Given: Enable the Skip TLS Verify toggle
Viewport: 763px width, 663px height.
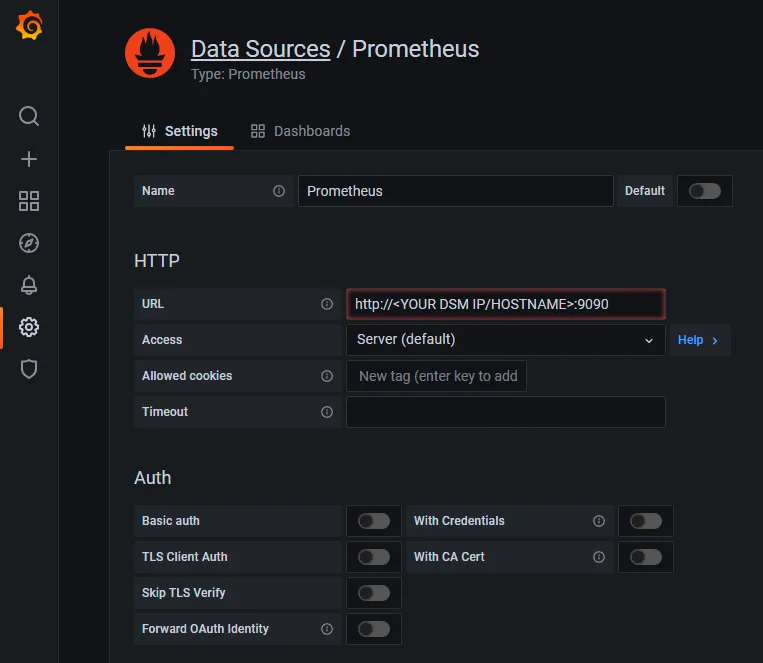Looking at the screenshot, I should coord(374,593).
